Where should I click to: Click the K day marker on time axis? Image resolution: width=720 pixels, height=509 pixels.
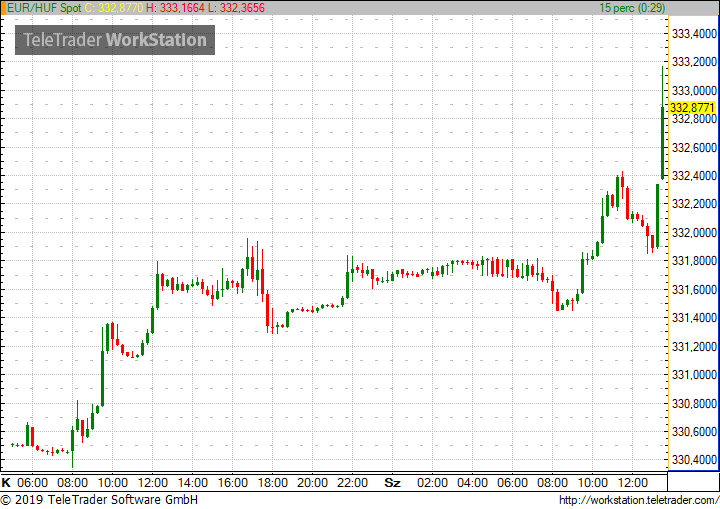click(6, 483)
